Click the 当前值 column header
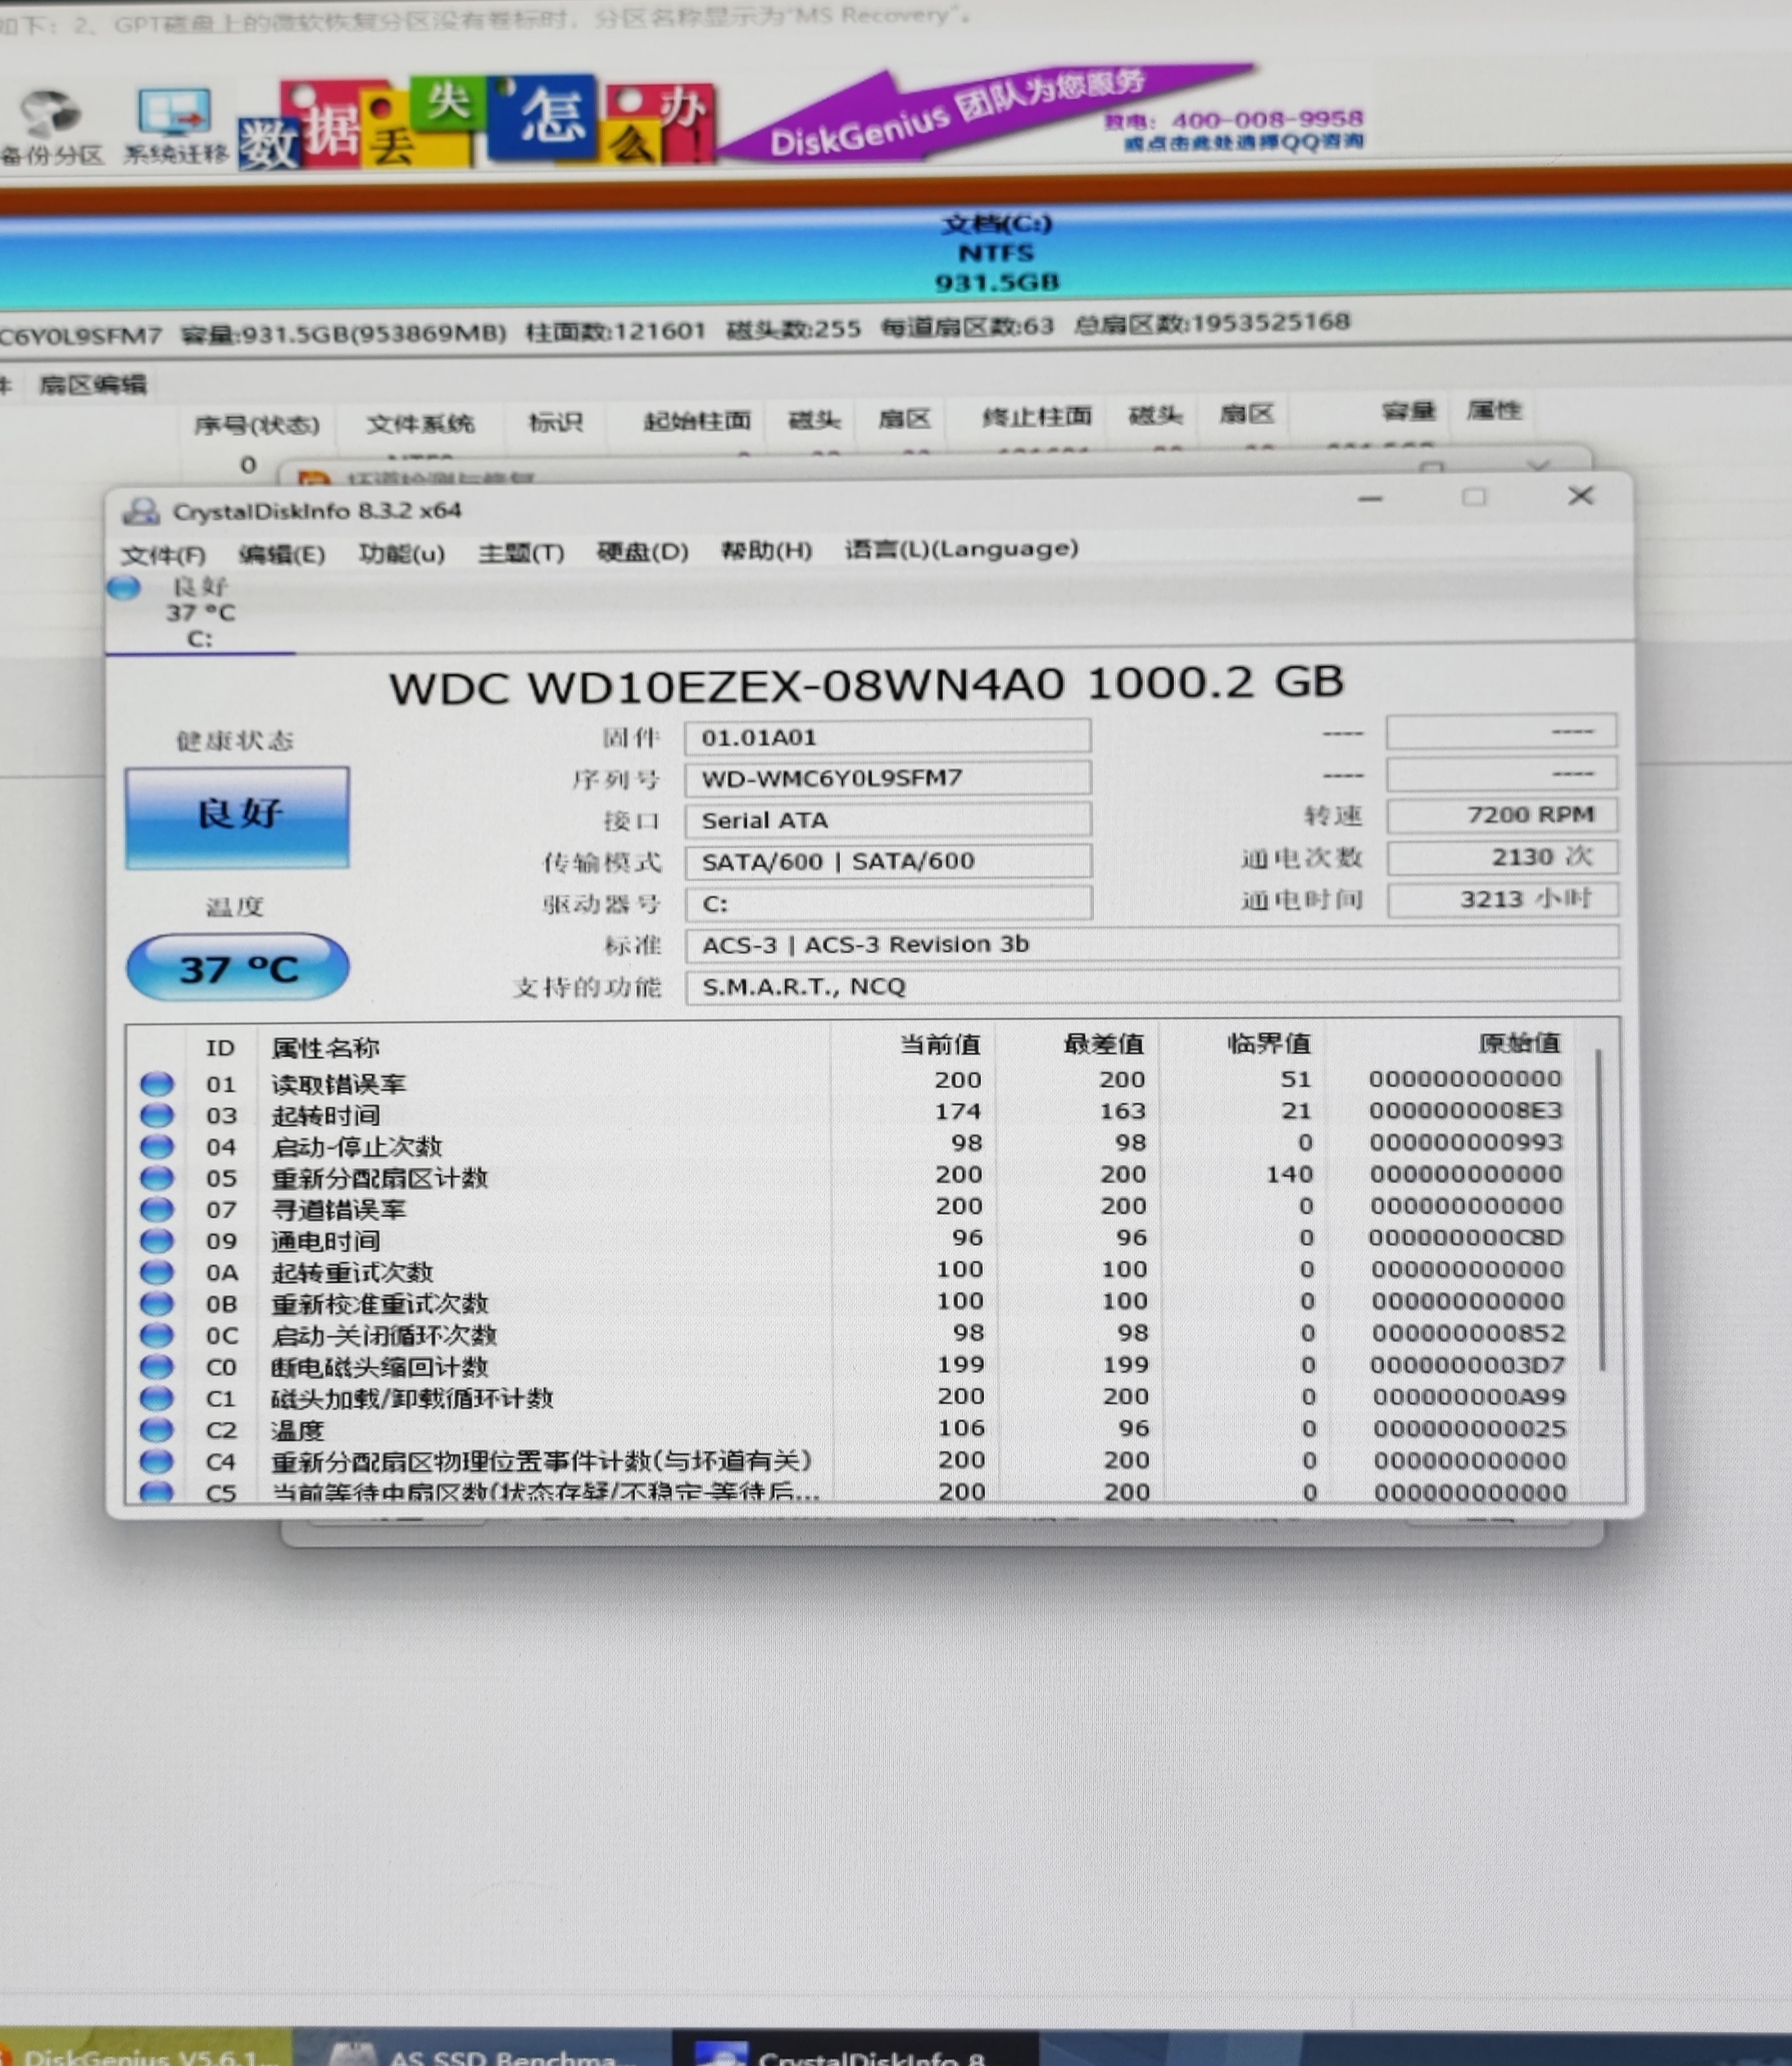Viewport: 1792px width, 2066px height. [x=940, y=1045]
